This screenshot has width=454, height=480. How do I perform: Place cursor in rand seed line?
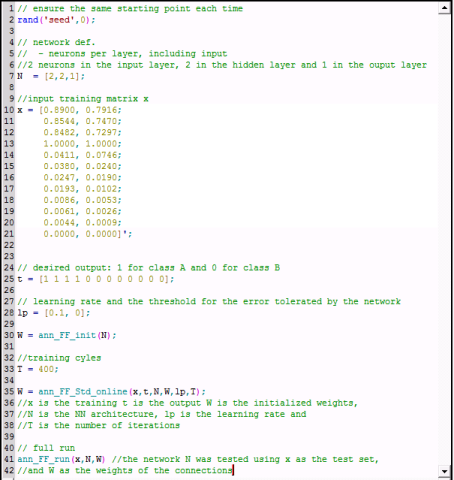click(56, 20)
